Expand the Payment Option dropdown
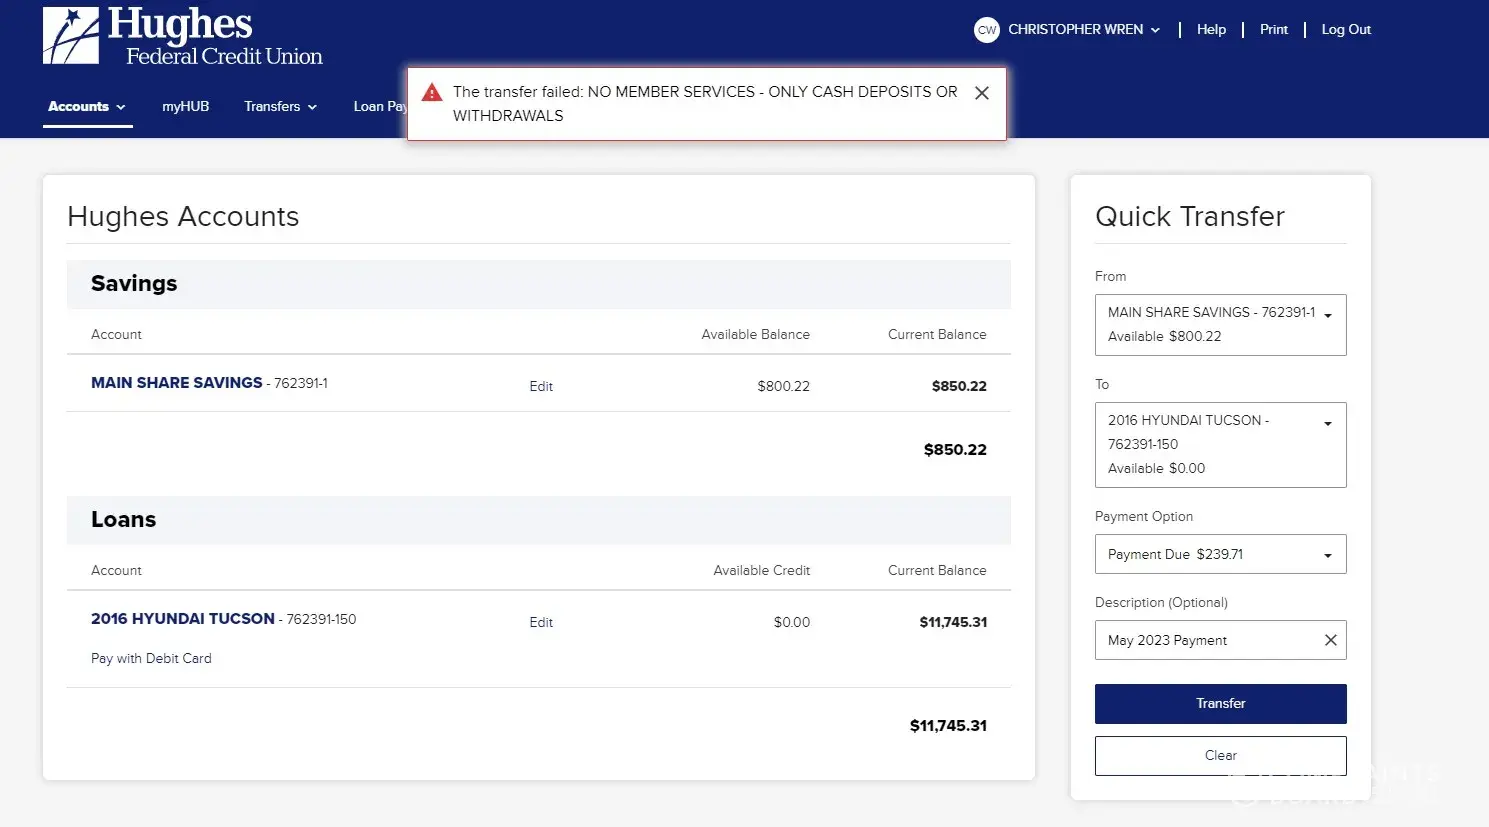The height and width of the screenshot is (827, 1489). coord(1220,554)
